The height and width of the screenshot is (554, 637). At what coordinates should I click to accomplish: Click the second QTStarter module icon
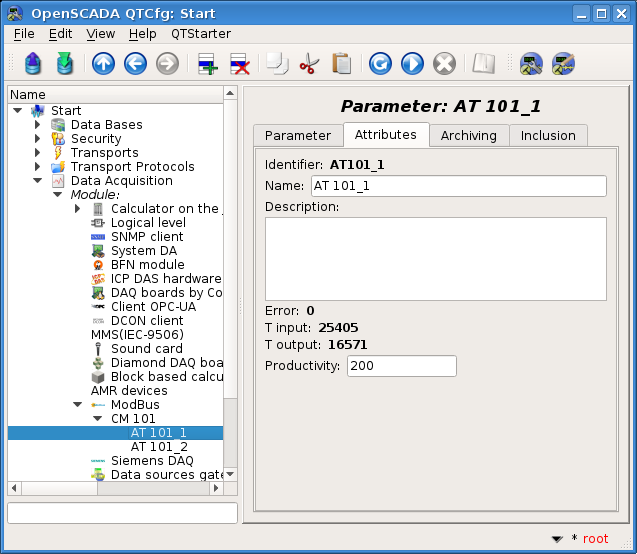pyautogui.click(x=563, y=64)
